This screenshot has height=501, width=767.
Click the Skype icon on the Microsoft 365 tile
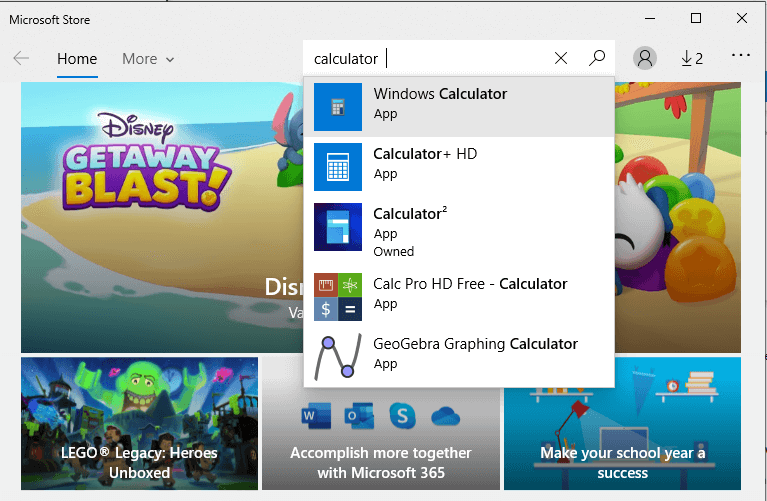(x=402, y=416)
